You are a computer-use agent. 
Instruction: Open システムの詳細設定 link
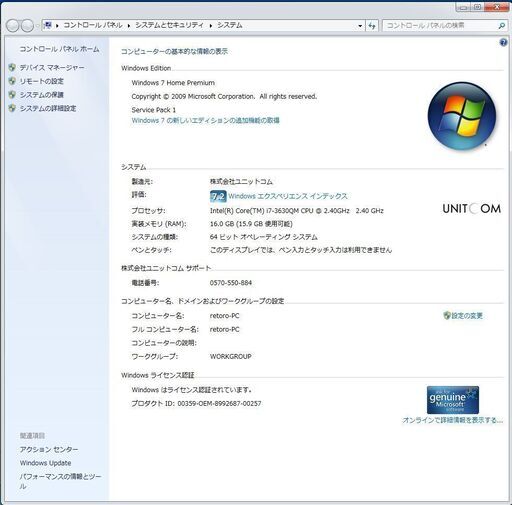pyautogui.click(x=48, y=109)
